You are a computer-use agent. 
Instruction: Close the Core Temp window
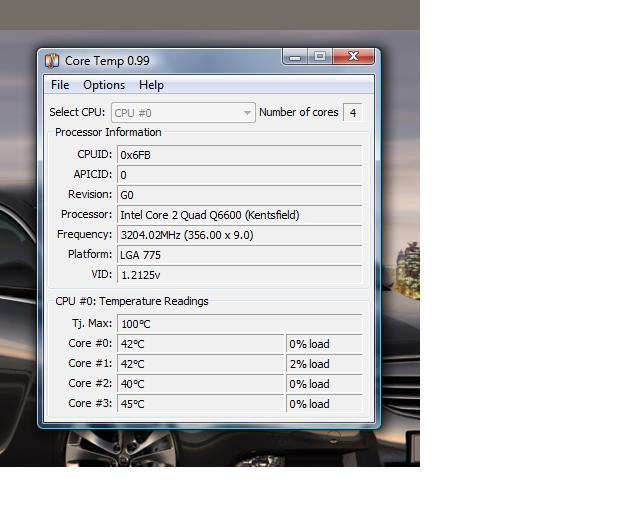click(x=353, y=57)
